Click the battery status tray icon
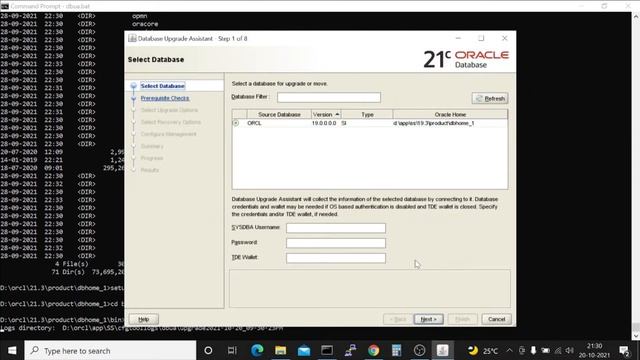Screen dimensions: 640x360 point(545,351)
